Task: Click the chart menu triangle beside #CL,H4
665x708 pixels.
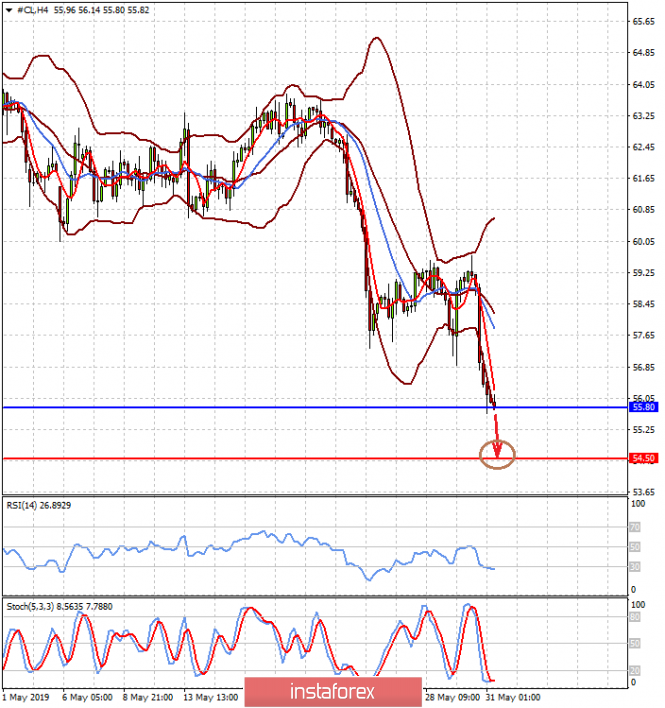Action: tap(9, 10)
